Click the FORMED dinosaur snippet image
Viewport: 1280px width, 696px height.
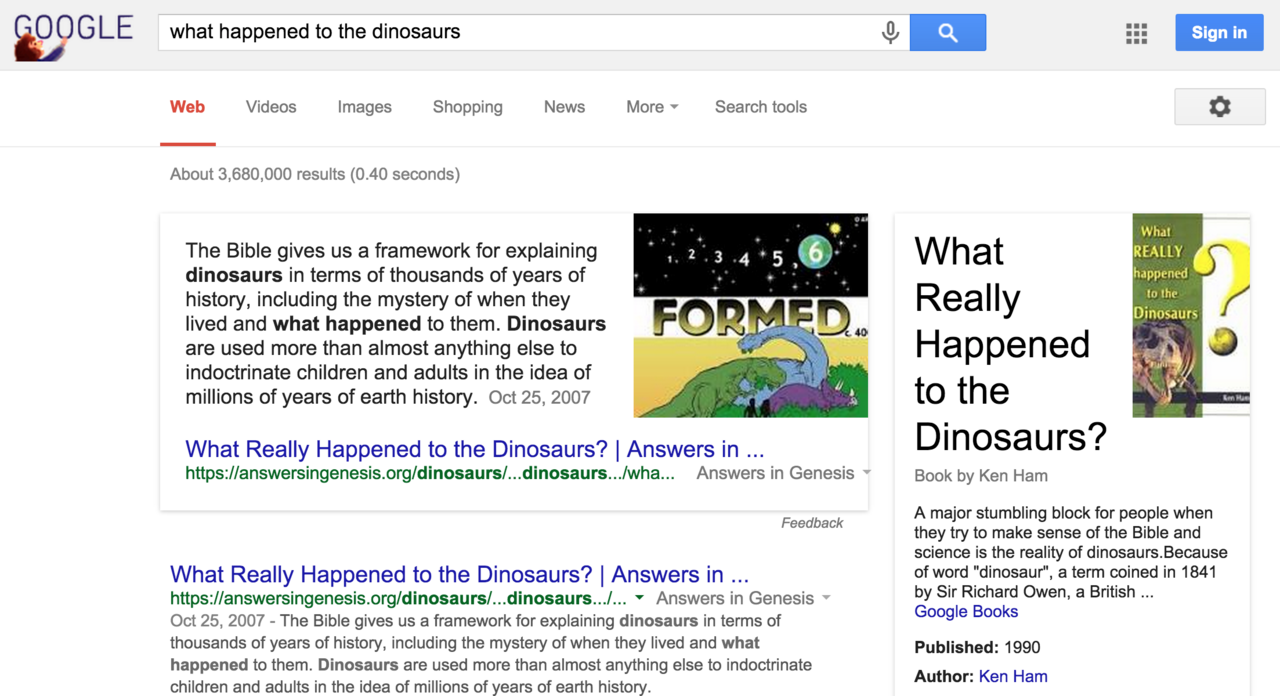751,315
